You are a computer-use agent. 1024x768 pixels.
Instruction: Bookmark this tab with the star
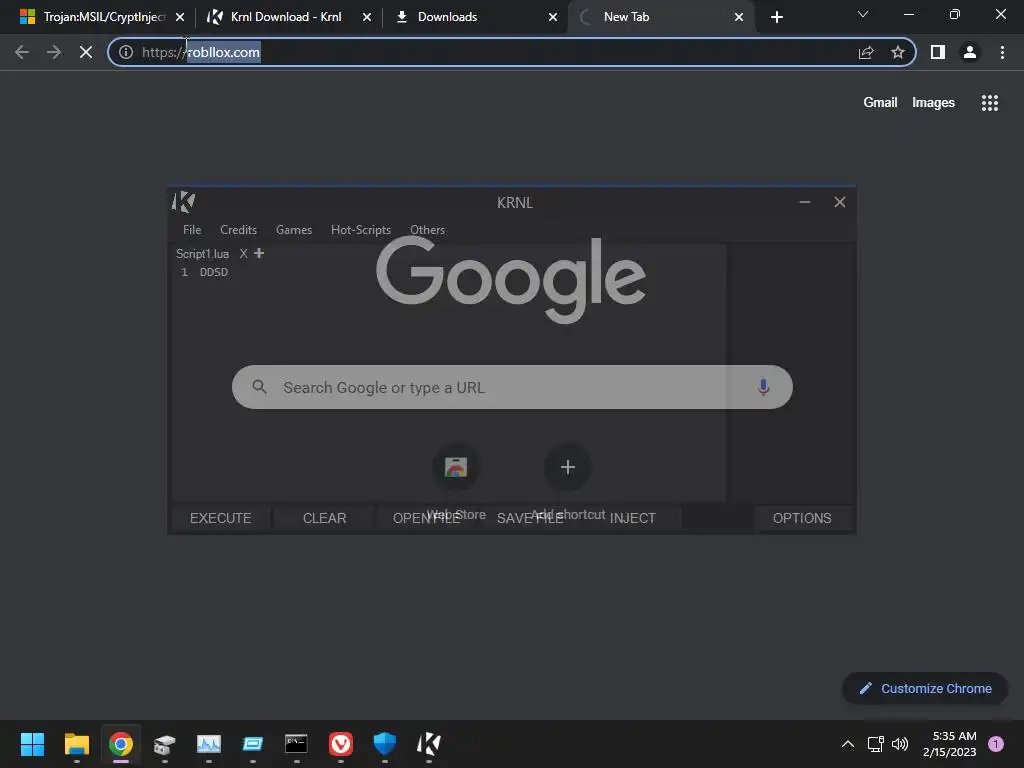(x=898, y=52)
